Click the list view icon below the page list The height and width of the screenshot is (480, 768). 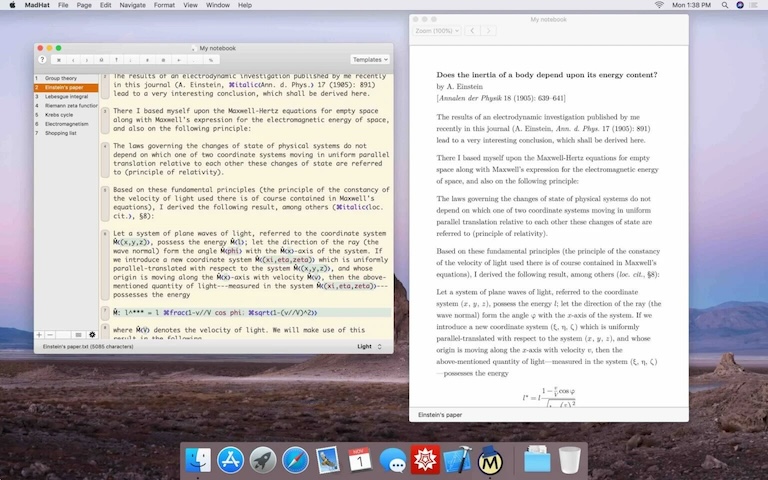pyautogui.click(x=78, y=335)
